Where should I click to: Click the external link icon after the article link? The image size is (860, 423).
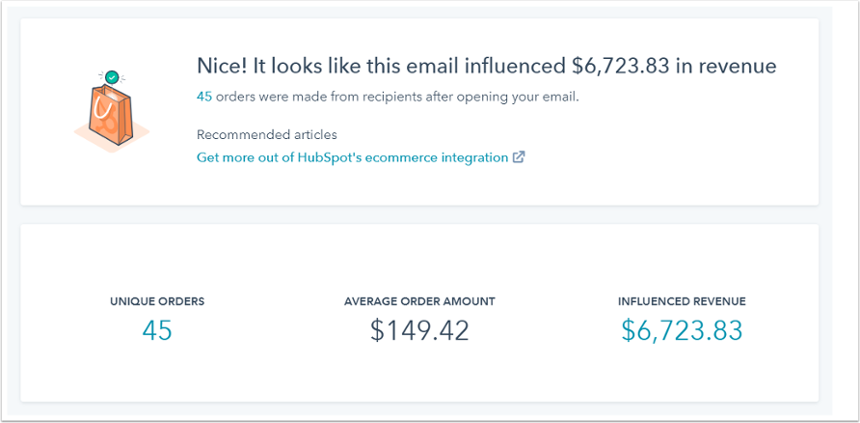click(x=519, y=158)
